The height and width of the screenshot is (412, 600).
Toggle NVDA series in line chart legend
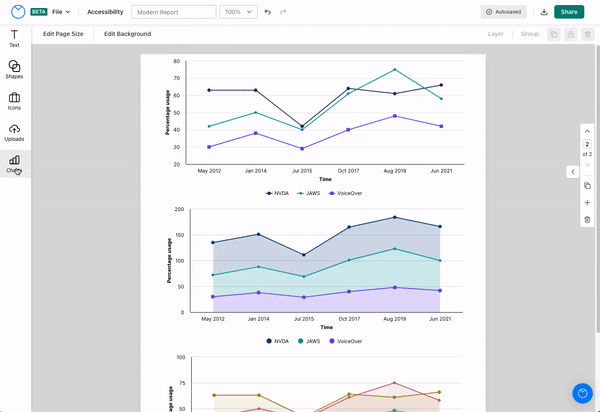[x=277, y=193]
